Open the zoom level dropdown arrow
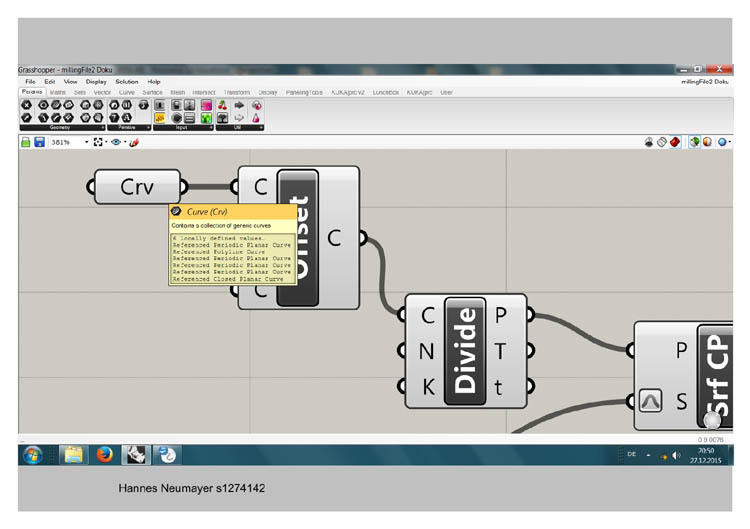 tap(87, 142)
